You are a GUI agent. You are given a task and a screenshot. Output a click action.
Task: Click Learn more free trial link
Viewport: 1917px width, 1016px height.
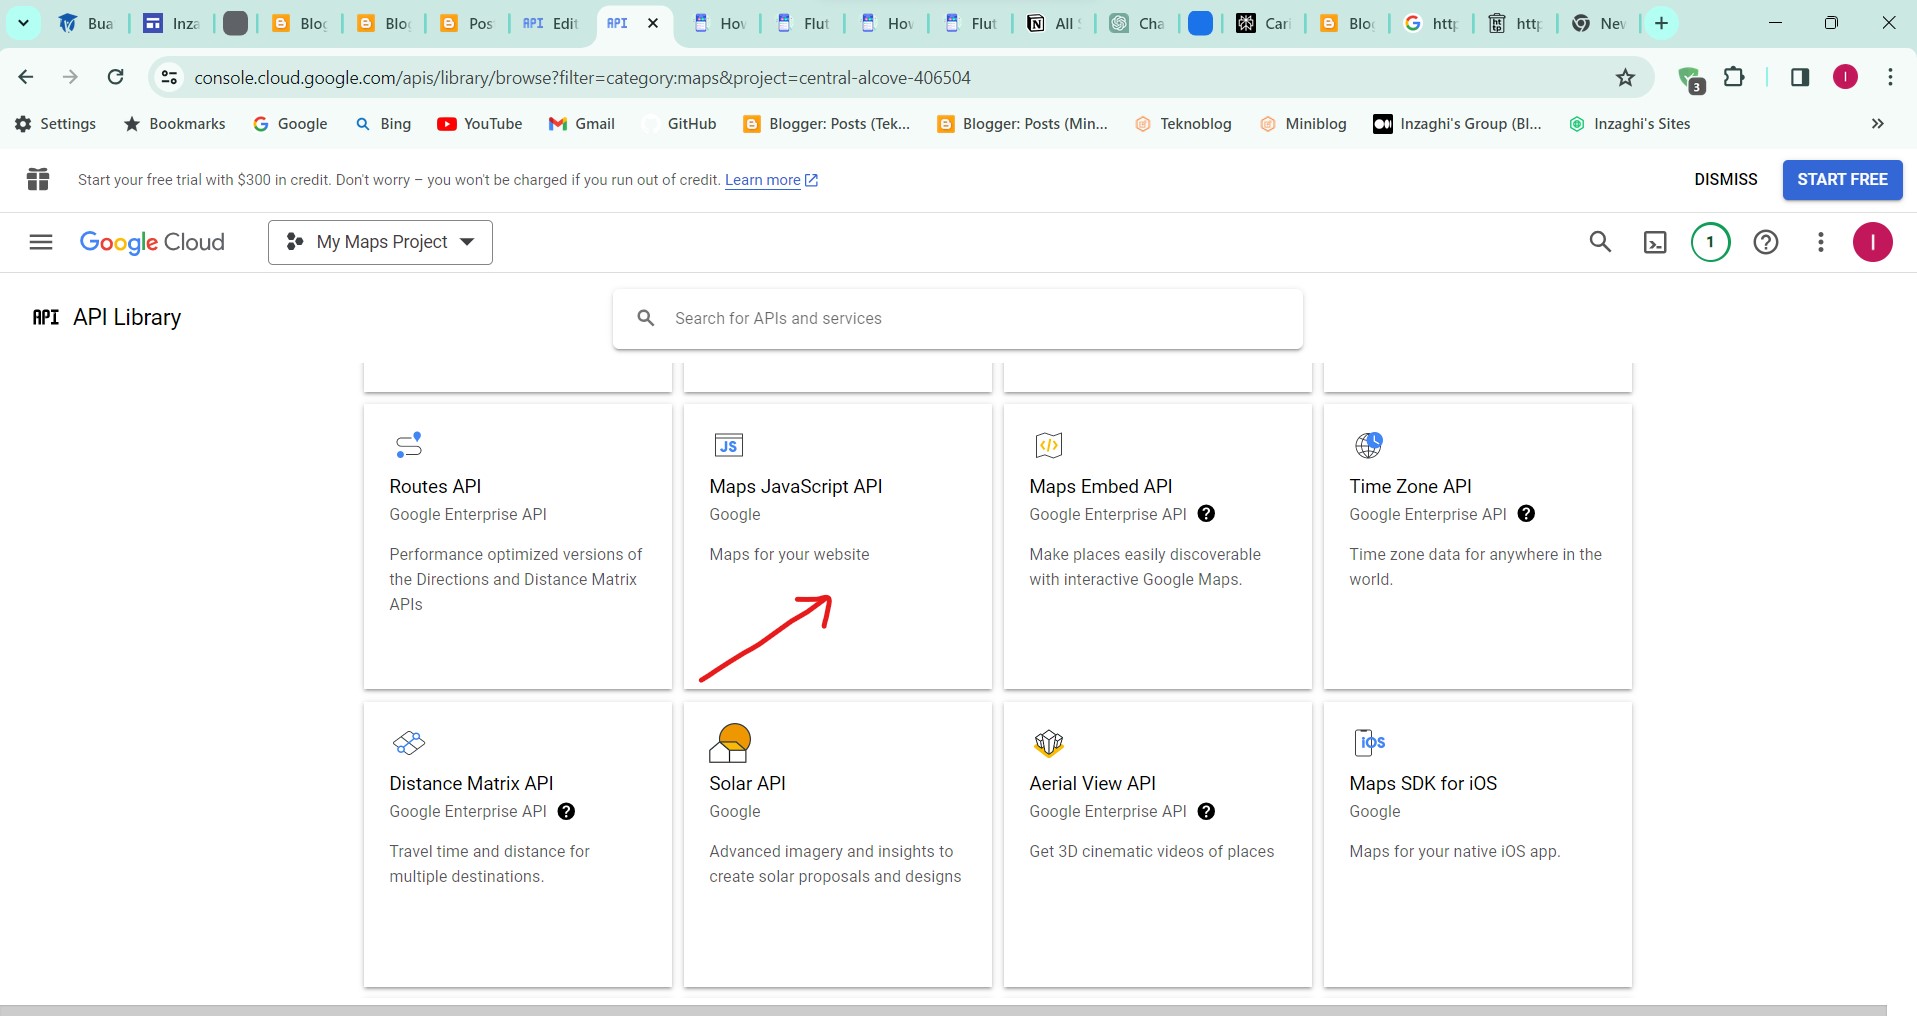tap(771, 180)
